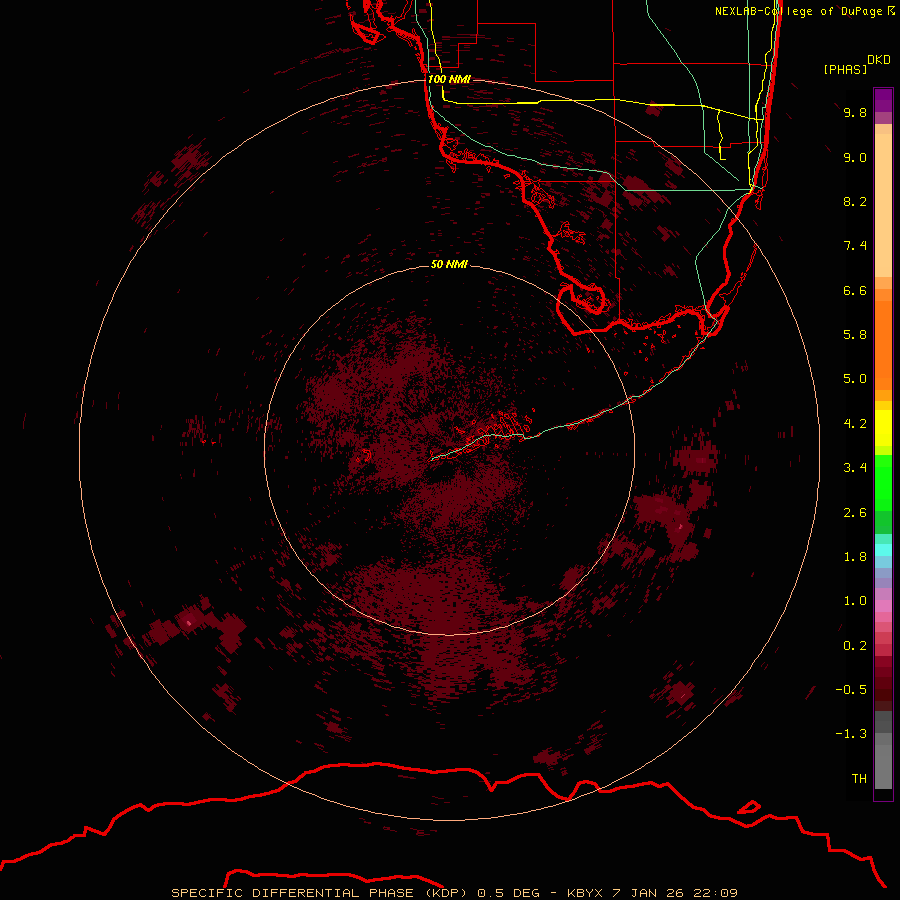This screenshot has width=900, height=900.
Task: Click the 9.8 scale value
Action: [x=855, y=112]
